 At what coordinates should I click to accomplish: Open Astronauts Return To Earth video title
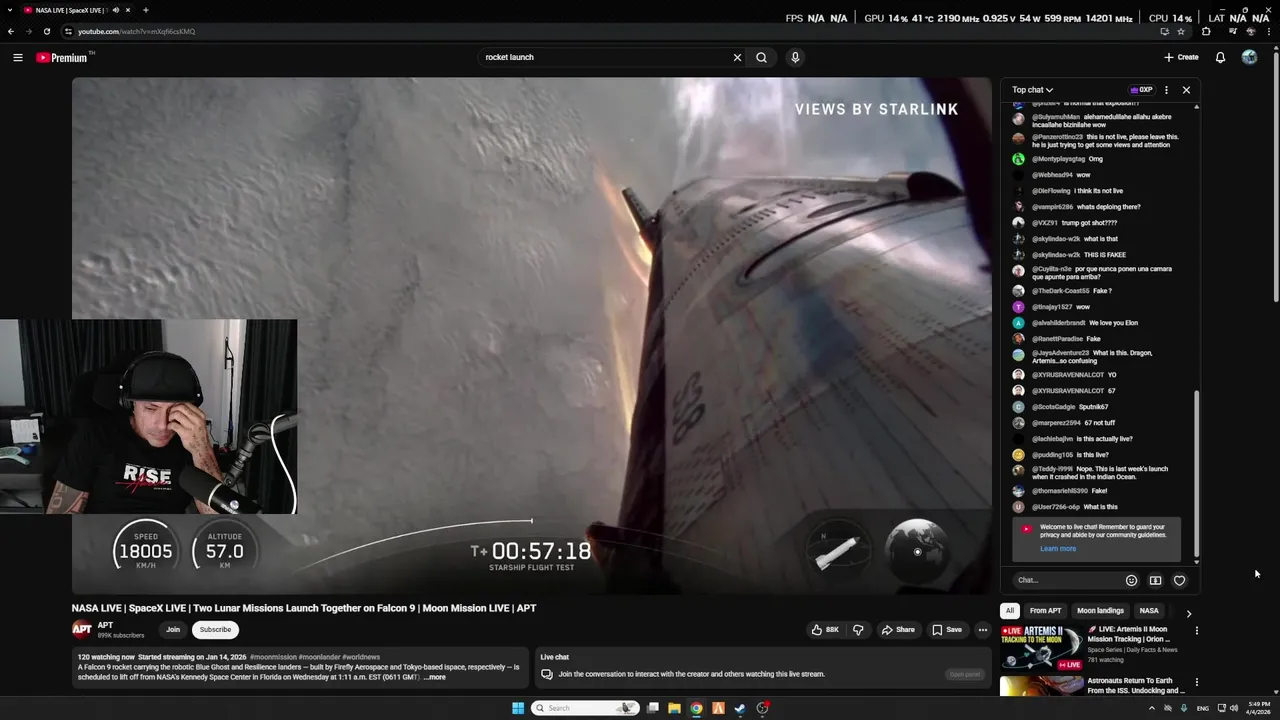[1136, 685]
